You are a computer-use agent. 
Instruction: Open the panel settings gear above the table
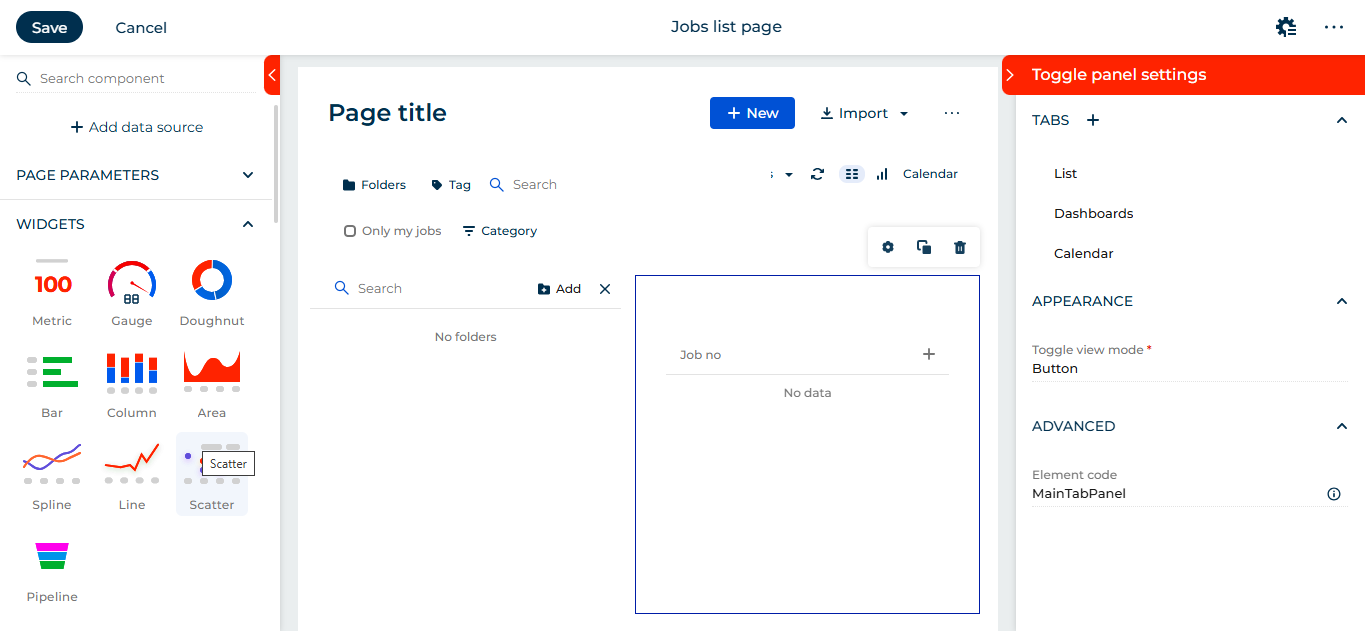click(887, 246)
